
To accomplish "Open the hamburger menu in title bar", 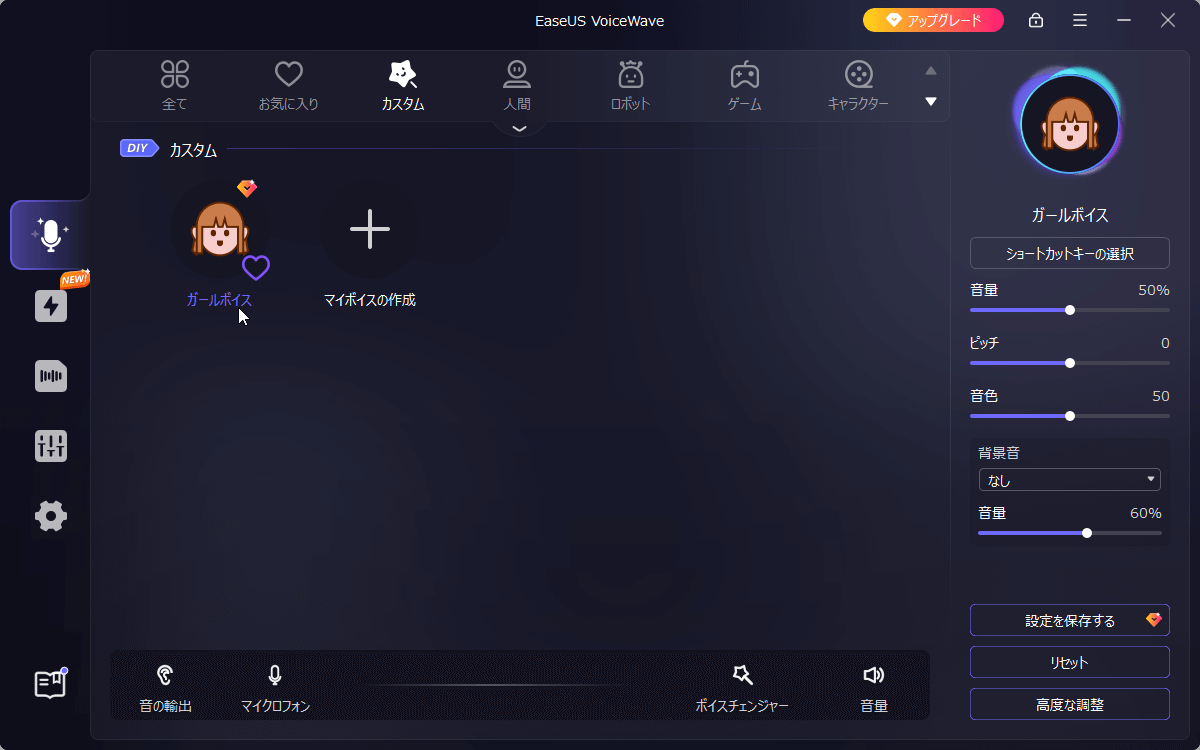I will (1080, 21).
